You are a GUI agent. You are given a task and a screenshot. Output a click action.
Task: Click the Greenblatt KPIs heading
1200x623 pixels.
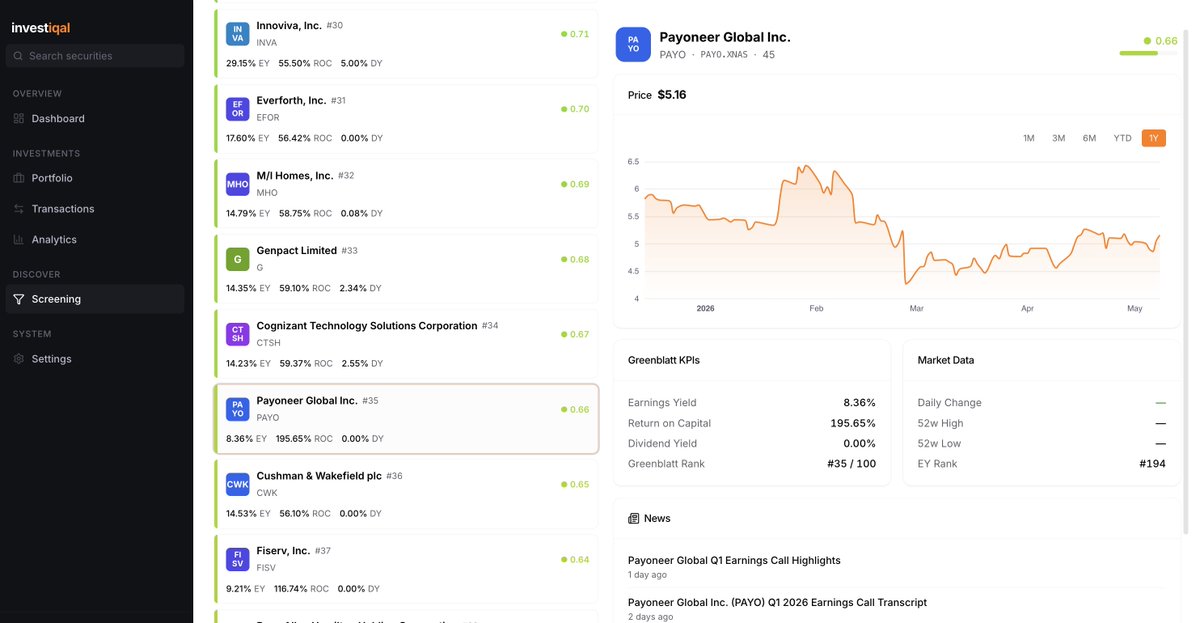click(x=664, y=360)
